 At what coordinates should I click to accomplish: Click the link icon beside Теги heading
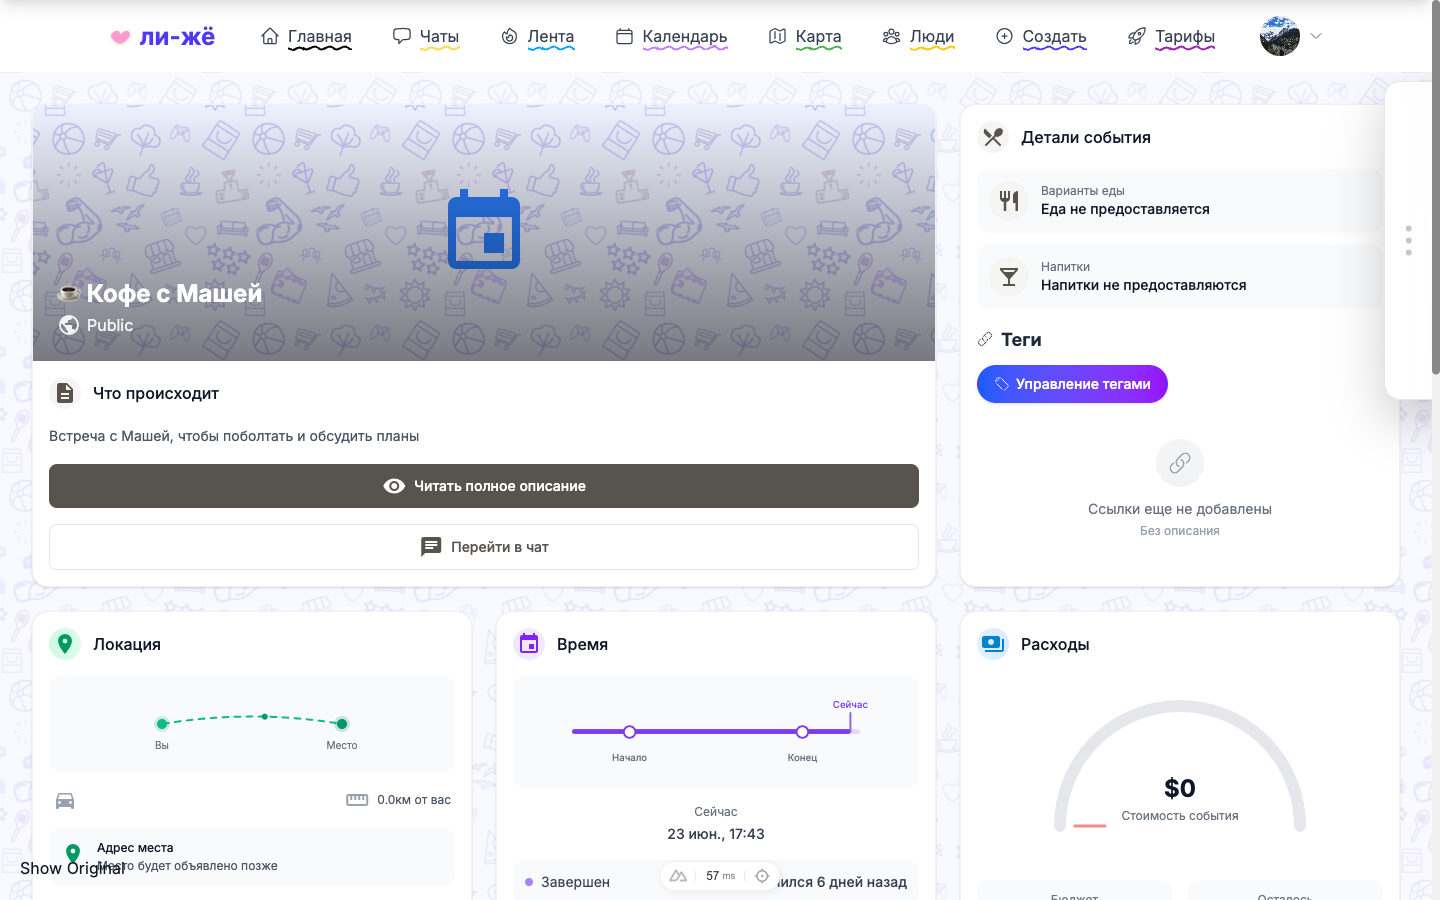click(985, 339)
